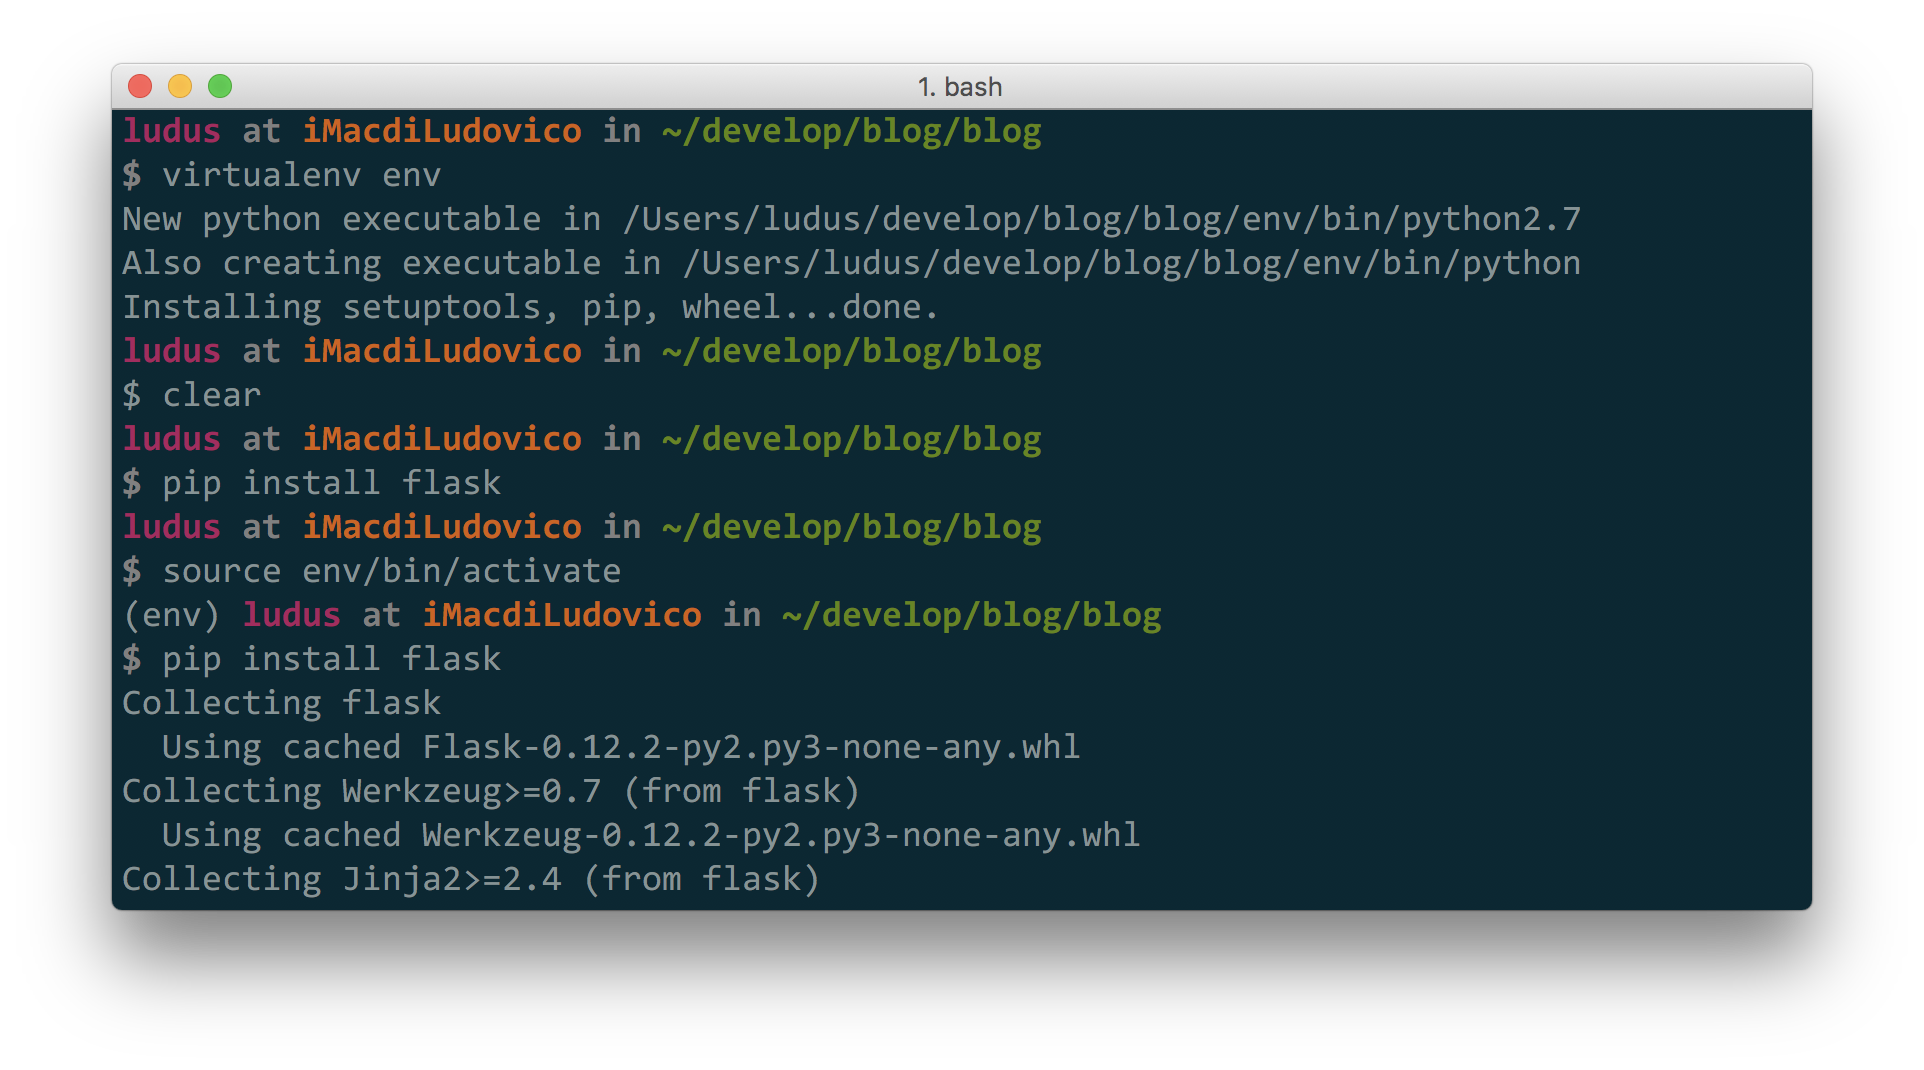Click the "Using cached Flask-0.12.2" wheel line

620,747
